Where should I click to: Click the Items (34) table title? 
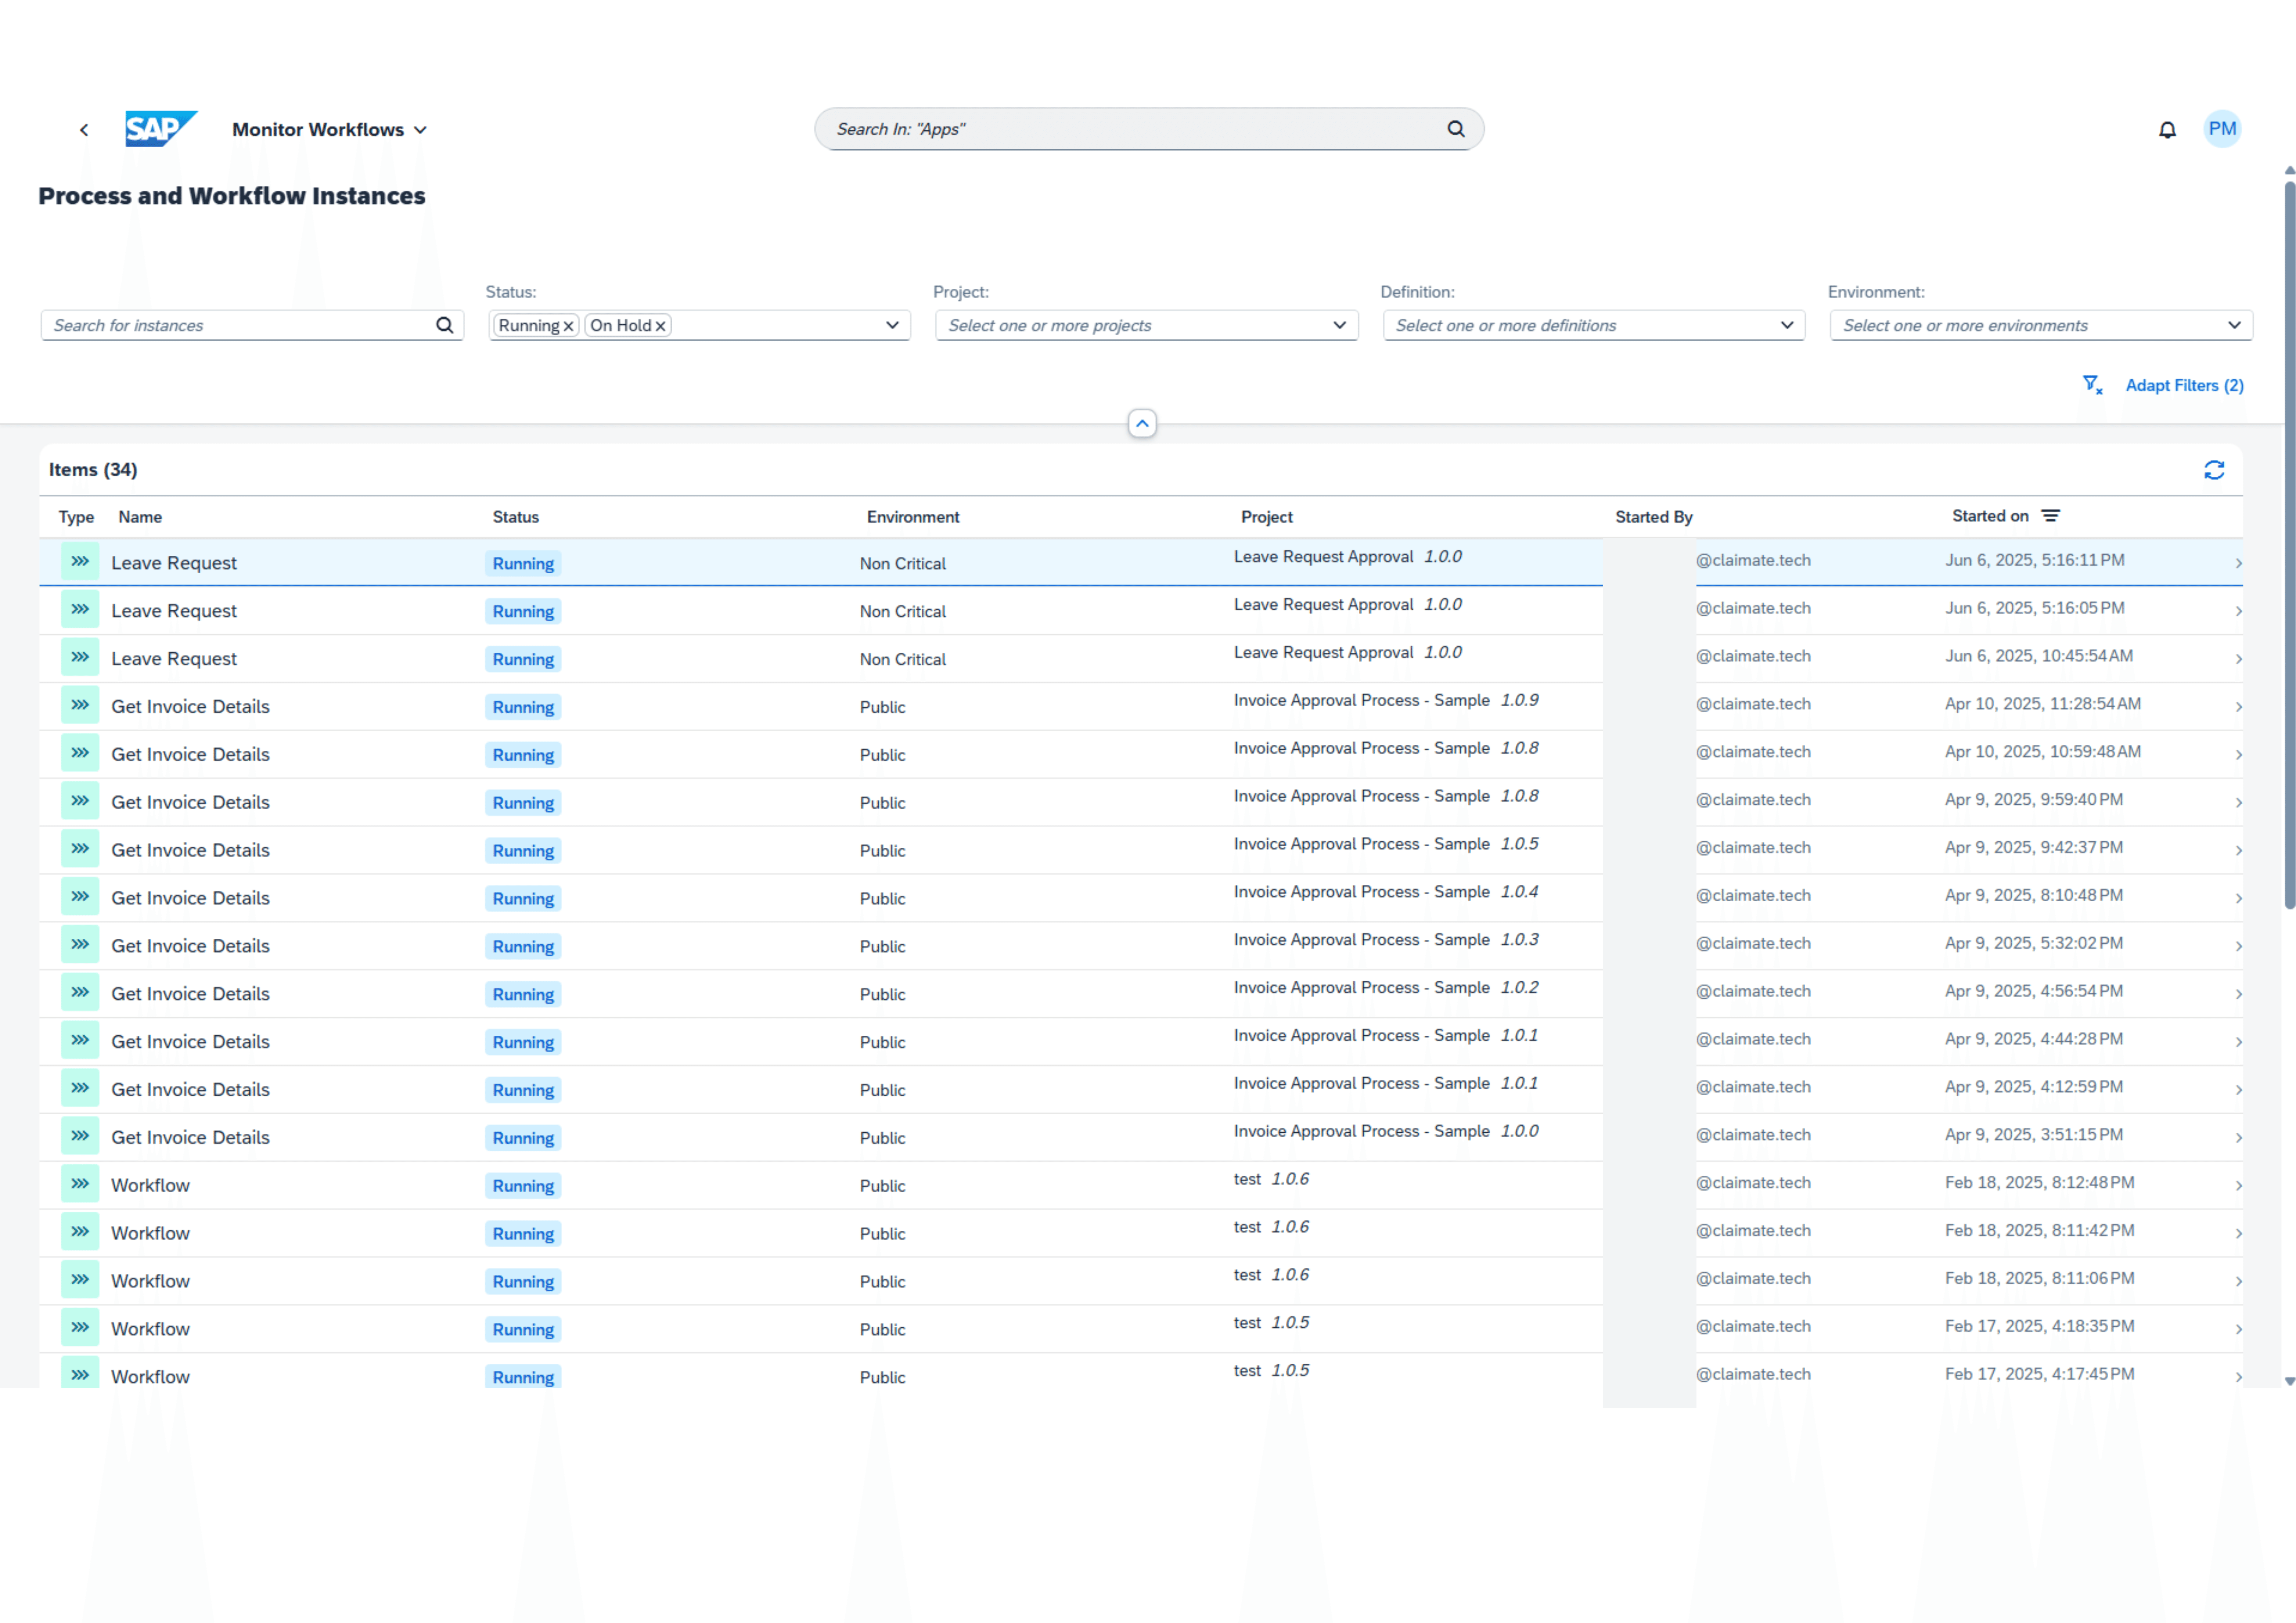[93, 470]
